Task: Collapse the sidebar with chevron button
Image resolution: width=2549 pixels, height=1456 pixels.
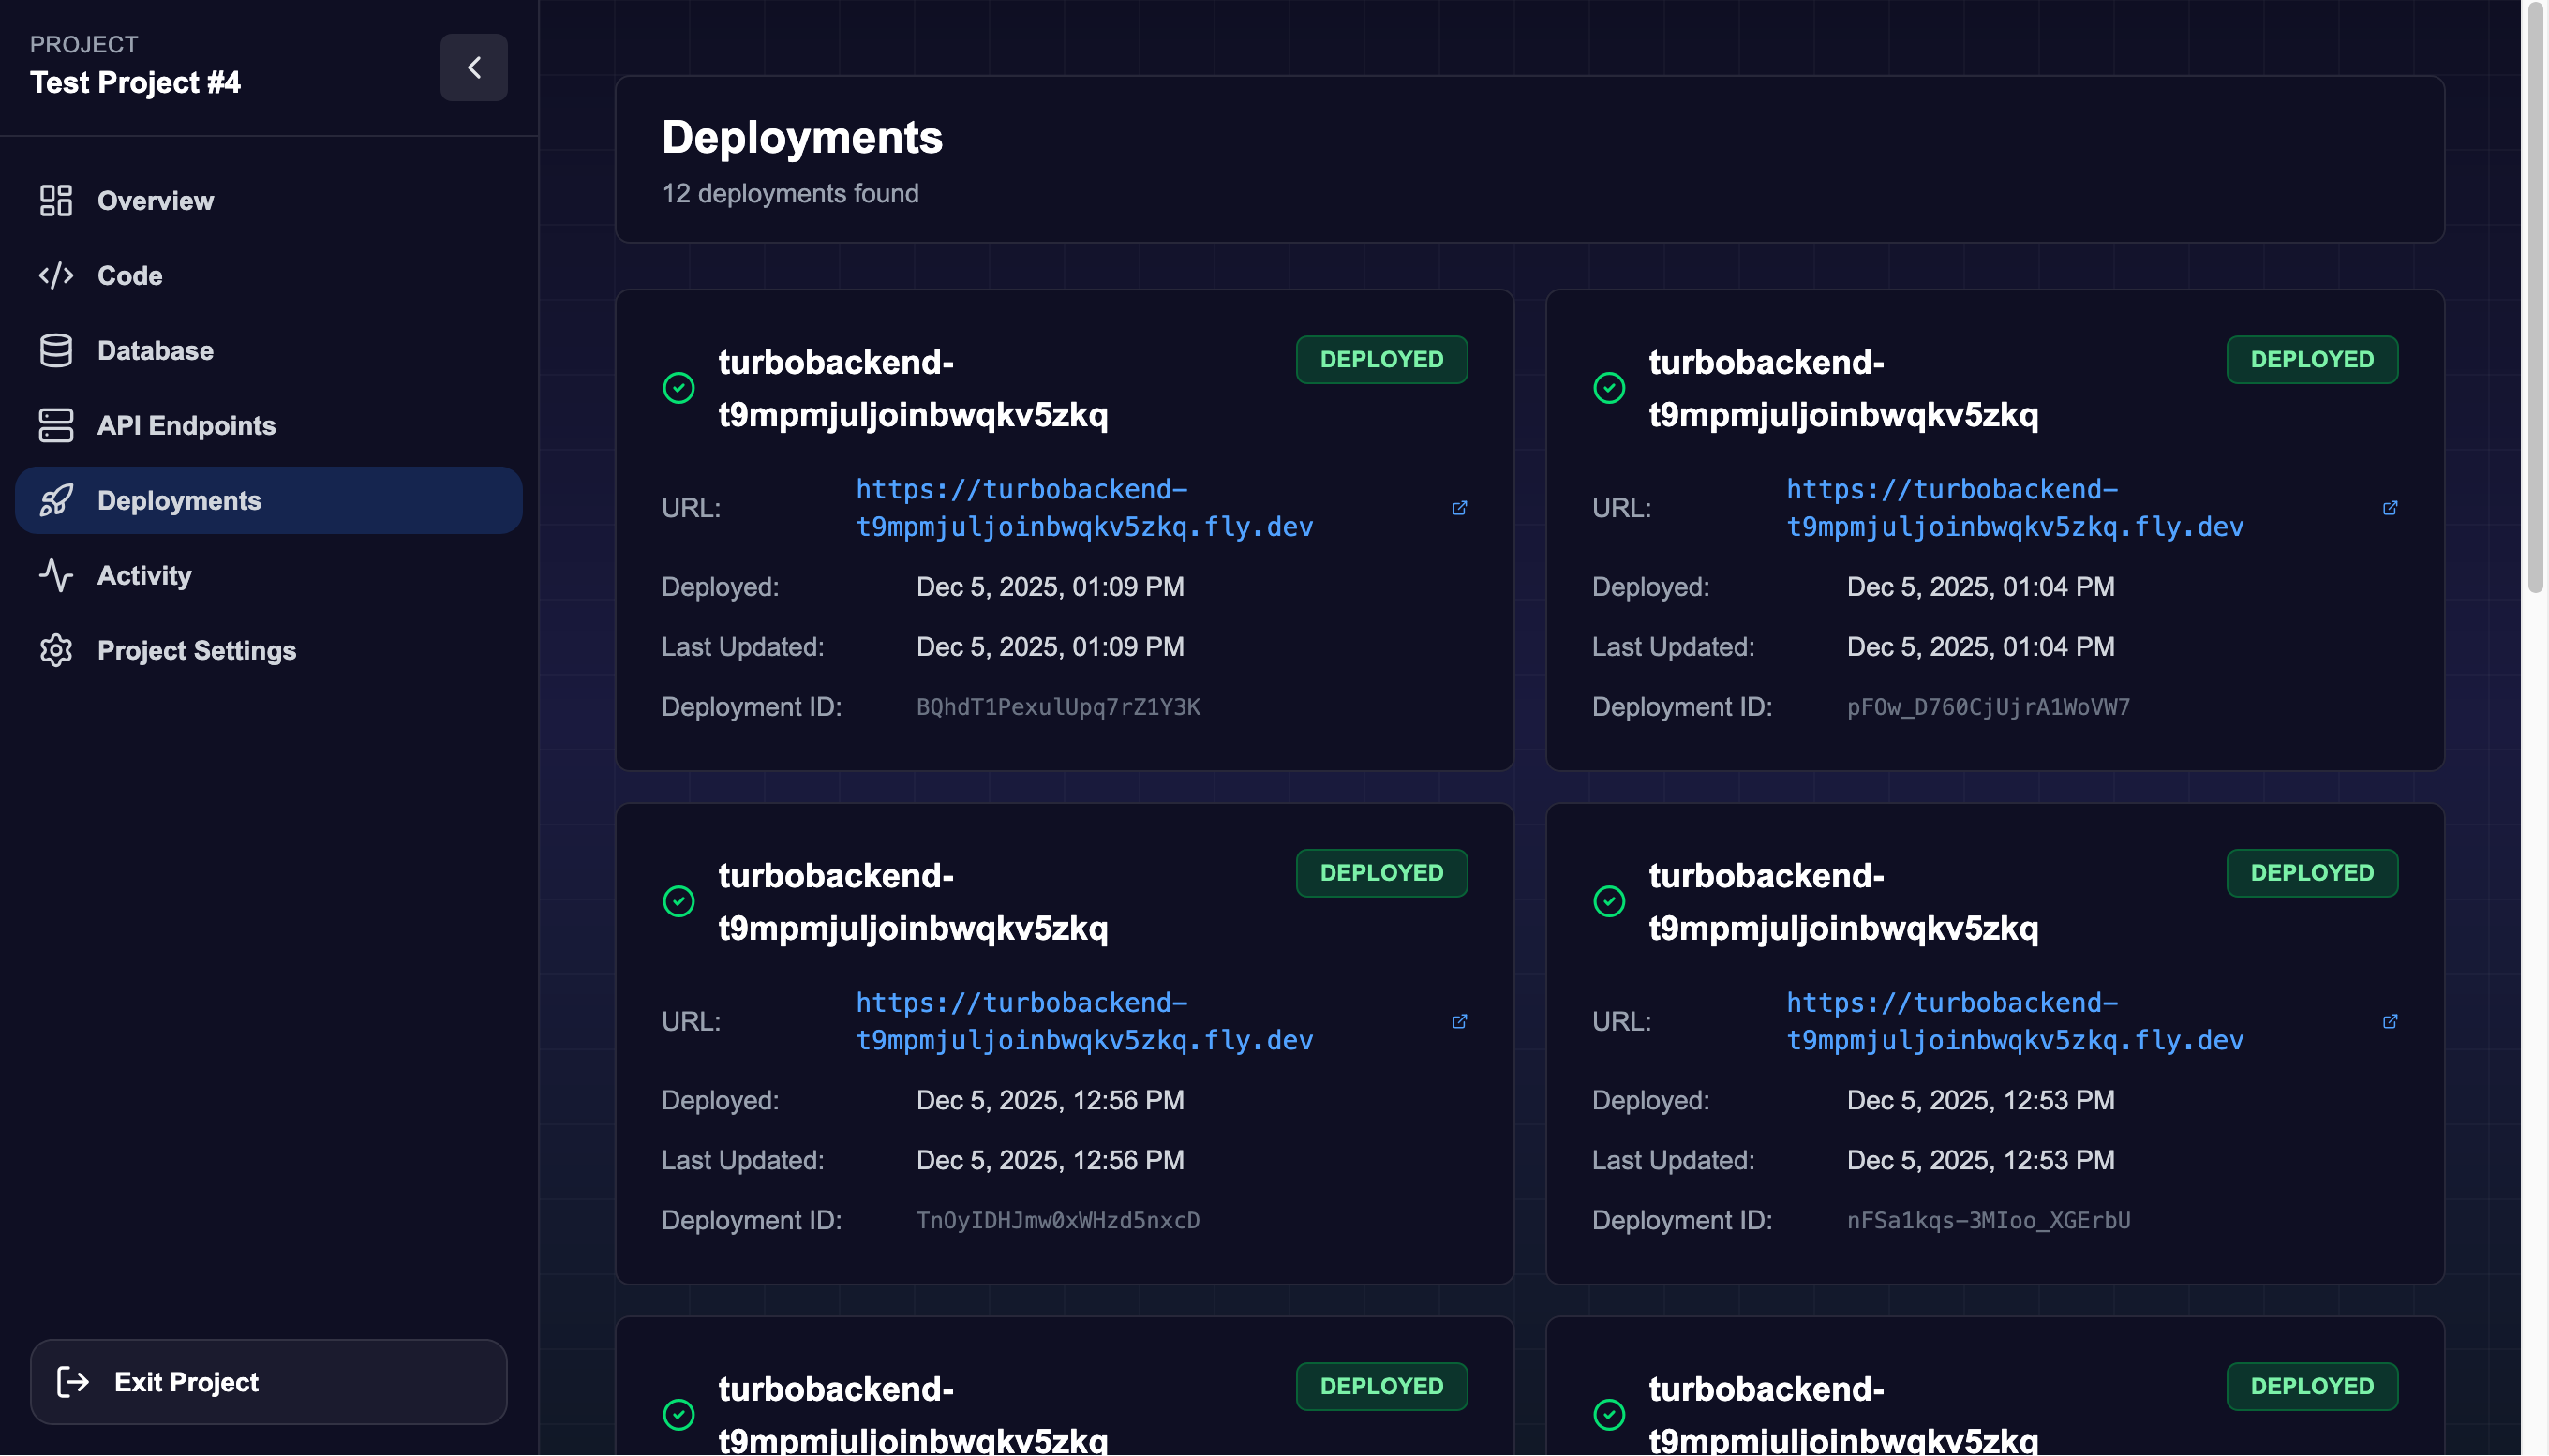Action: pyautogui.click(x=474, y=68)
